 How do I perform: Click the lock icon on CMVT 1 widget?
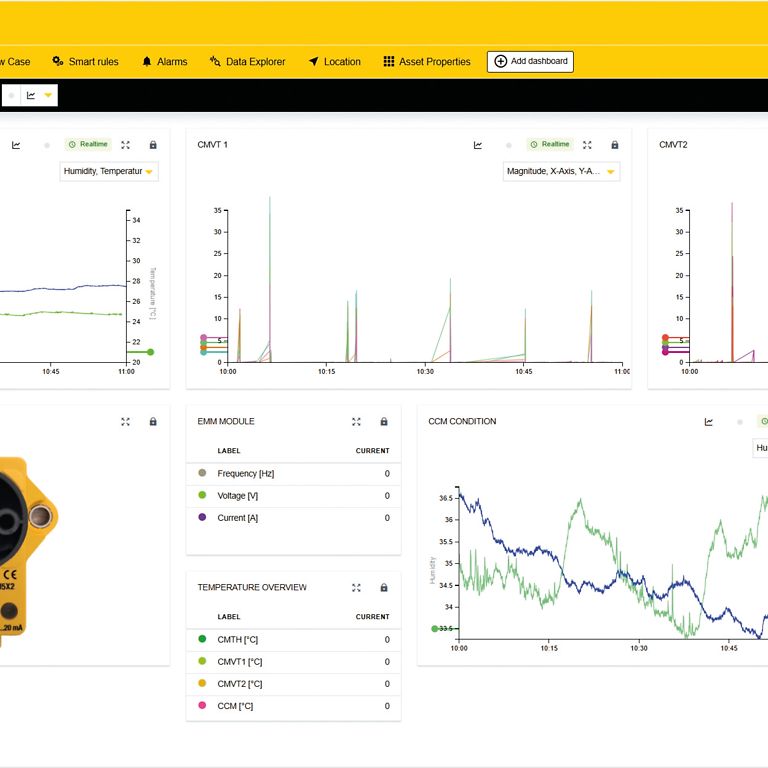[614, 145]
